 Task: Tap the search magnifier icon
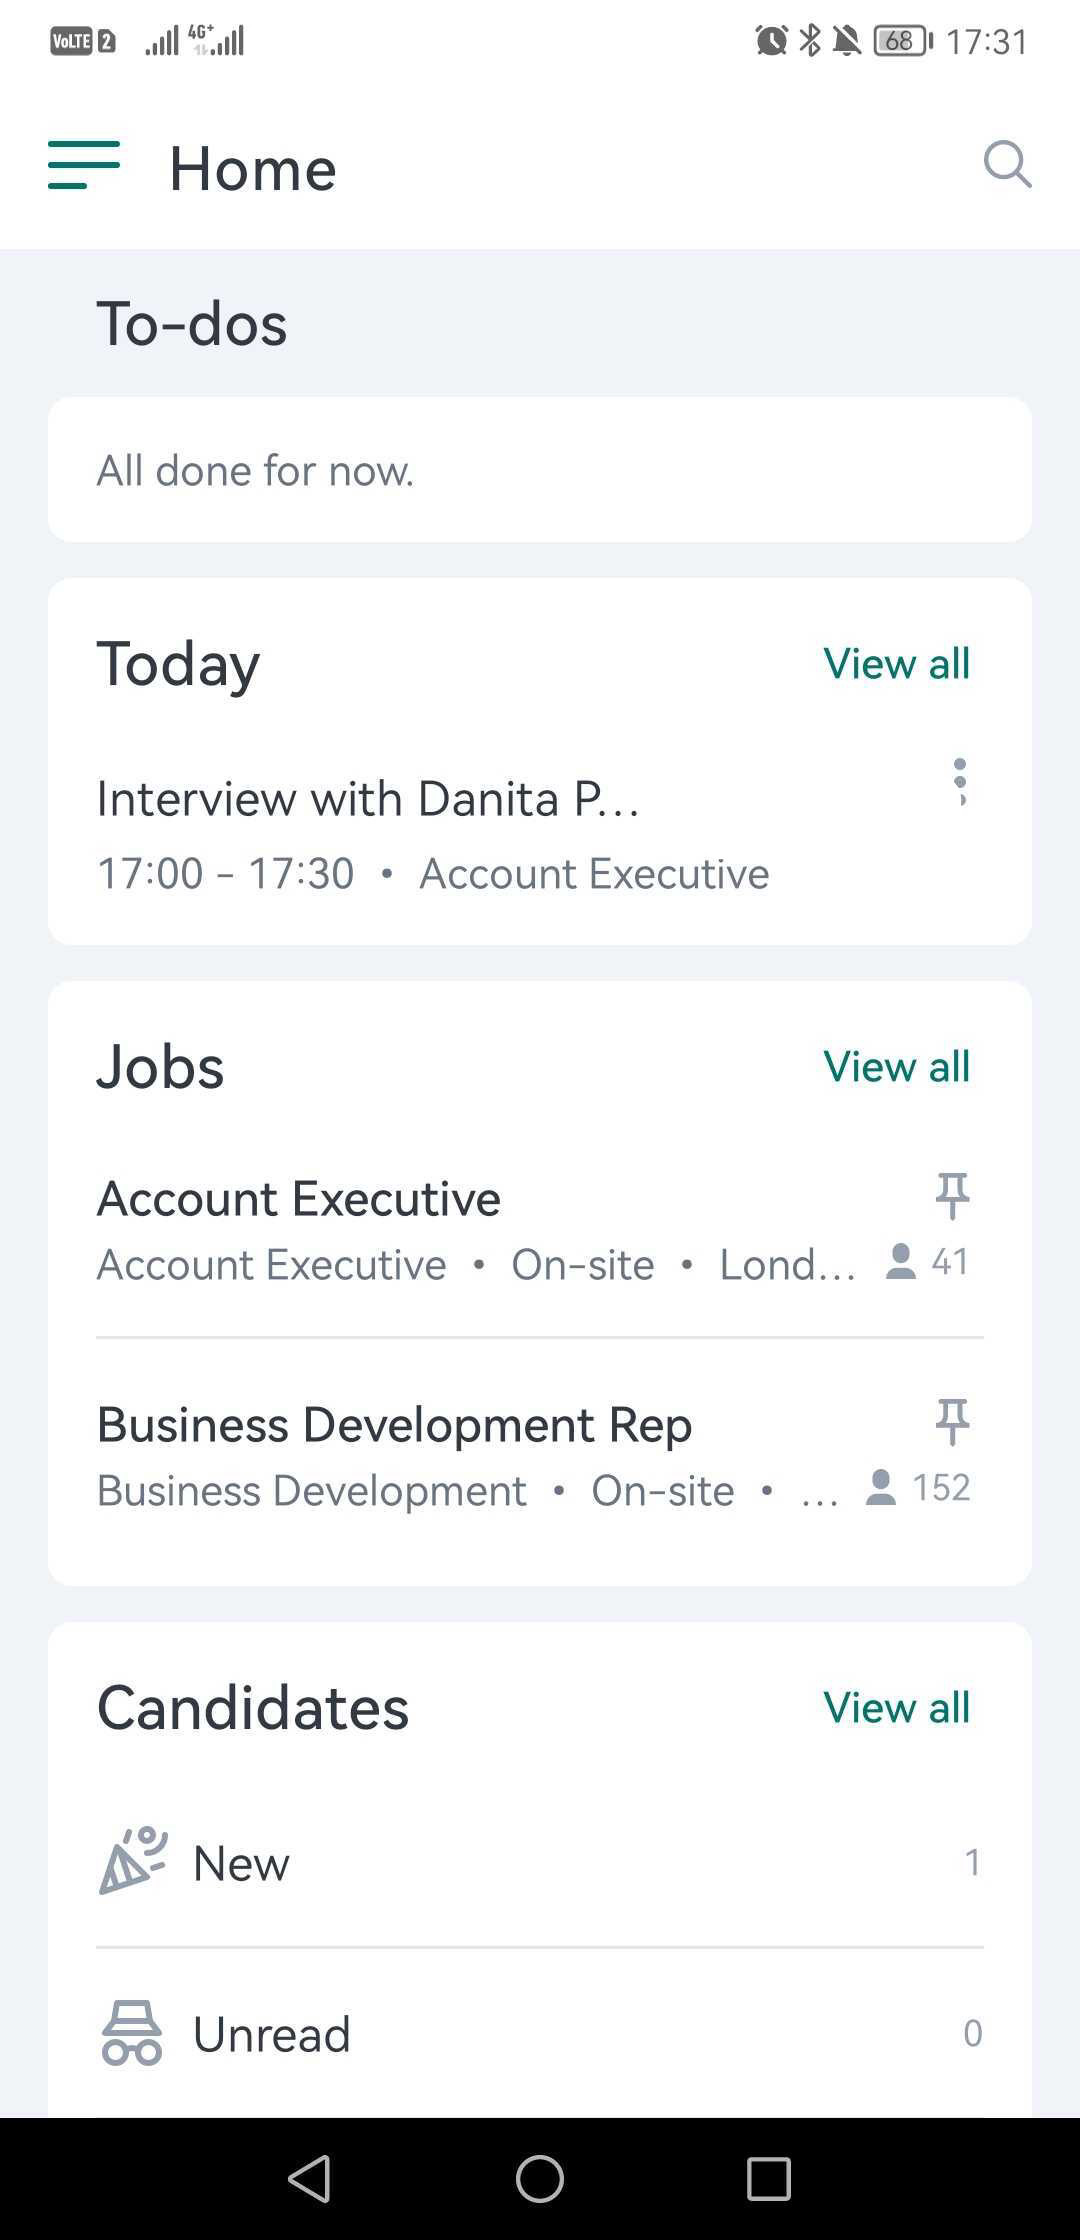(1006, 165)
